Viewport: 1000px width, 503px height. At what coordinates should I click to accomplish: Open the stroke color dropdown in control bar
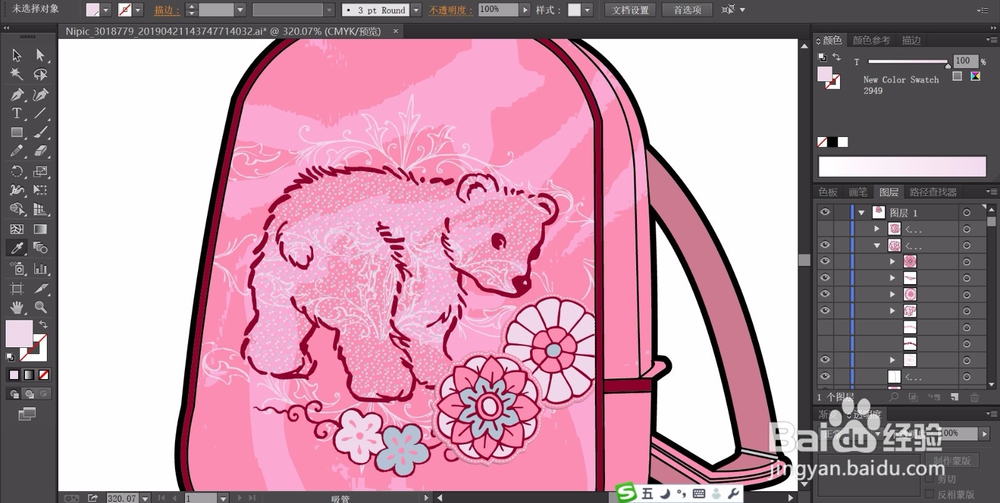pyautogui.click(x=138, y=10)
